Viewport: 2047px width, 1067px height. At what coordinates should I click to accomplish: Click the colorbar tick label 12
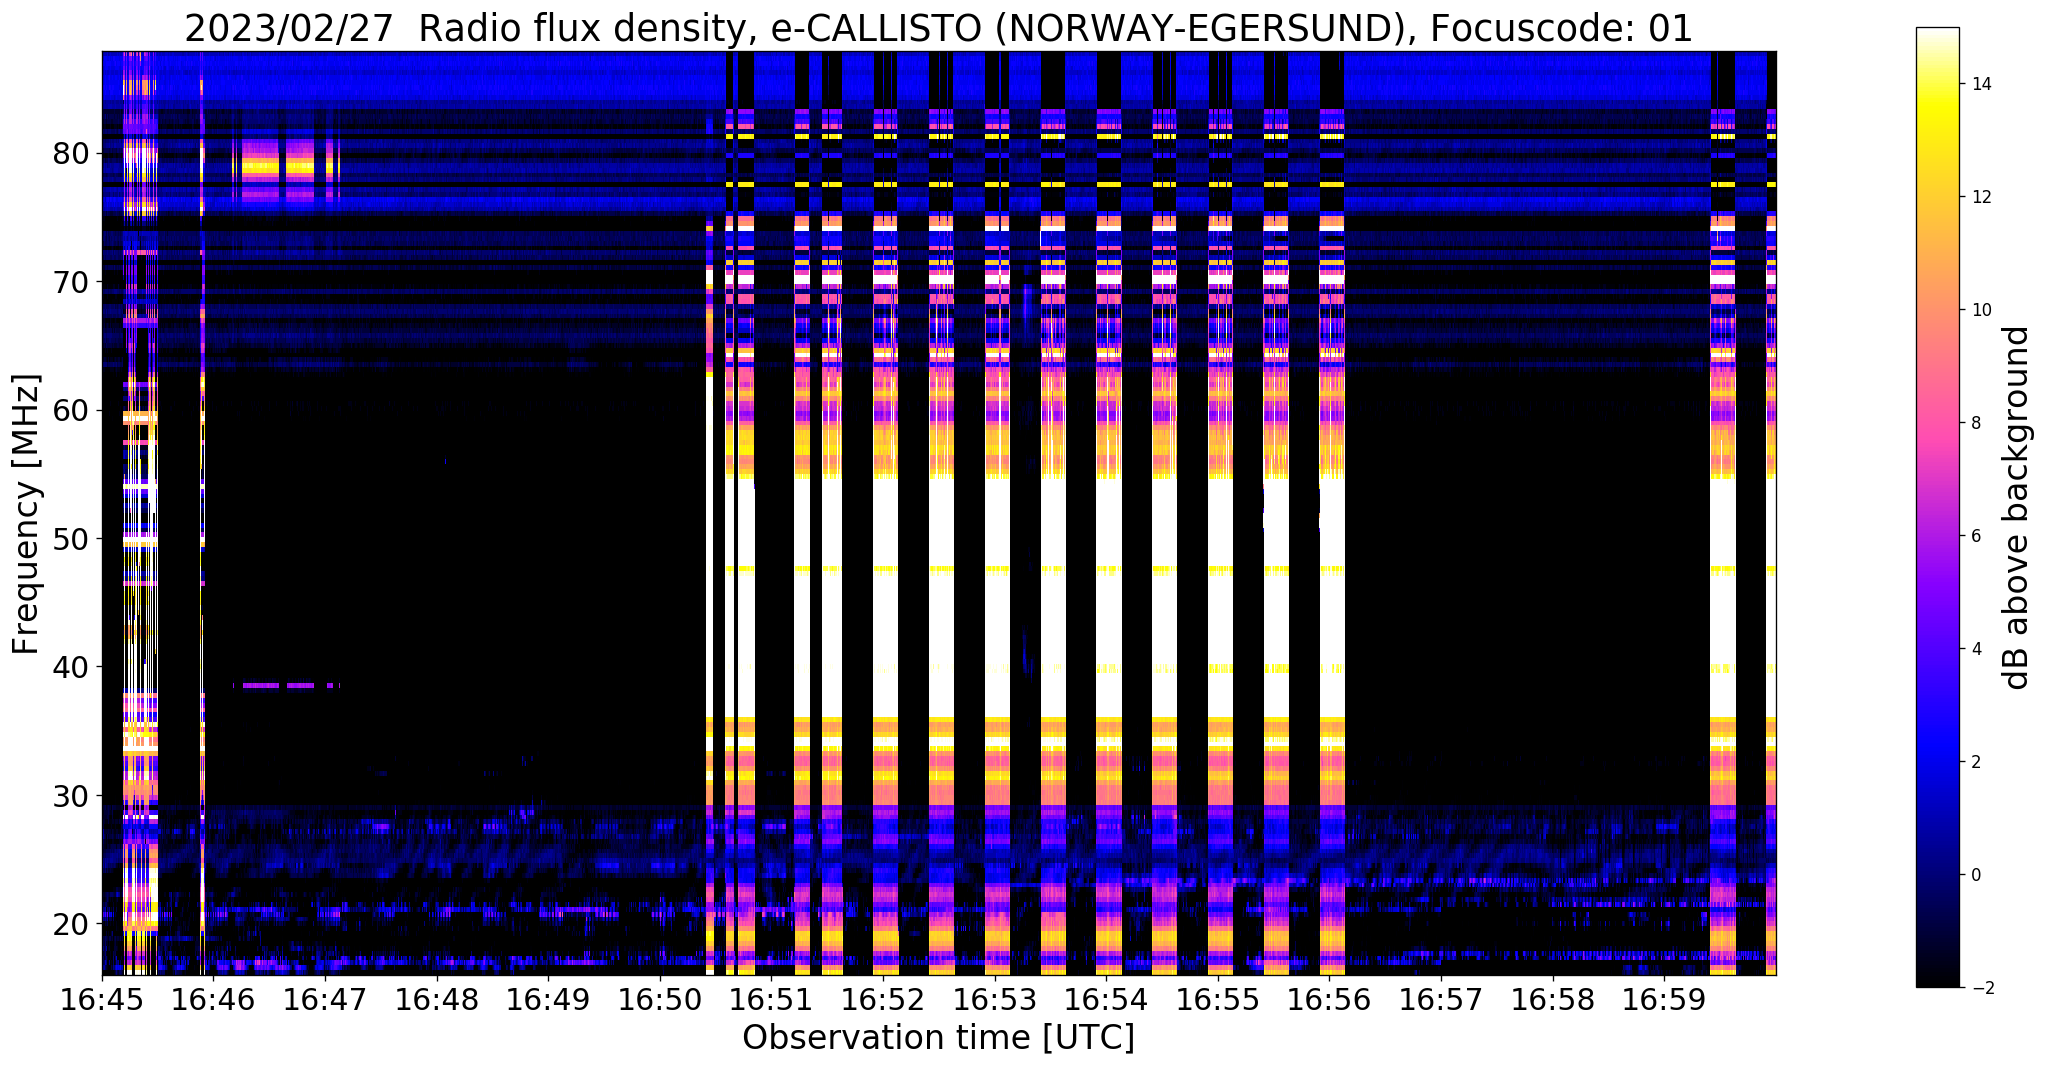(1980, 197)
